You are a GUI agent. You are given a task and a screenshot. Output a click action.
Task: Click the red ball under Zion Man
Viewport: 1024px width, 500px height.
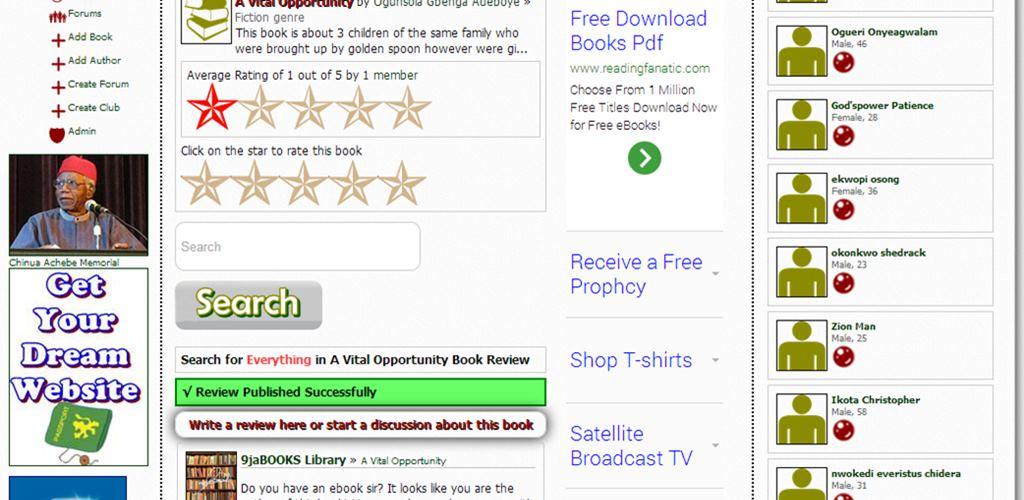point(843,356)
